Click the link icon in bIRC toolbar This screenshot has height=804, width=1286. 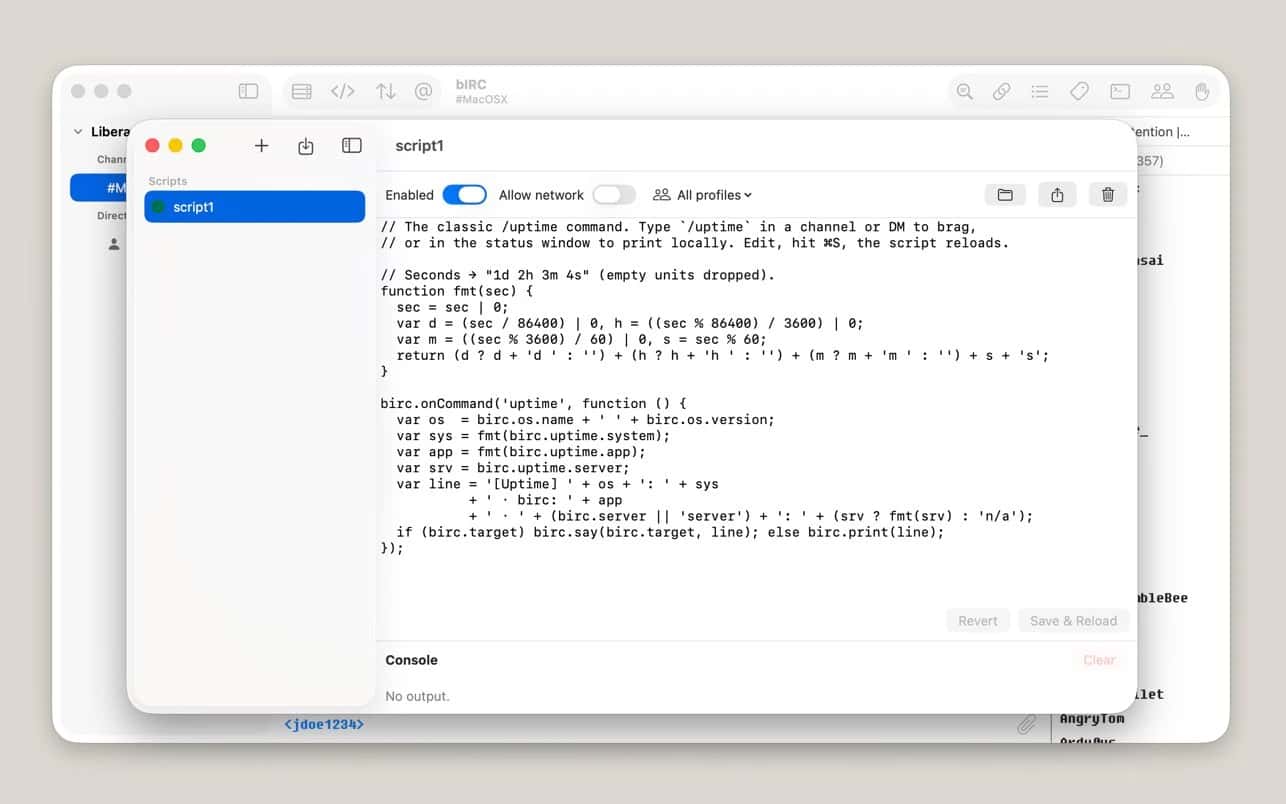coord(1001,91)
